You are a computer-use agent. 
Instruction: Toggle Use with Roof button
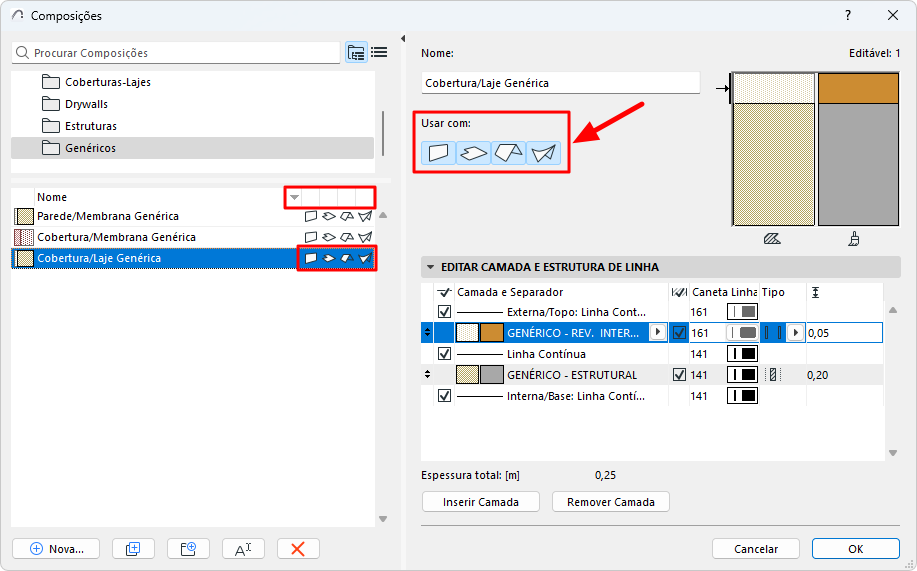508,153
